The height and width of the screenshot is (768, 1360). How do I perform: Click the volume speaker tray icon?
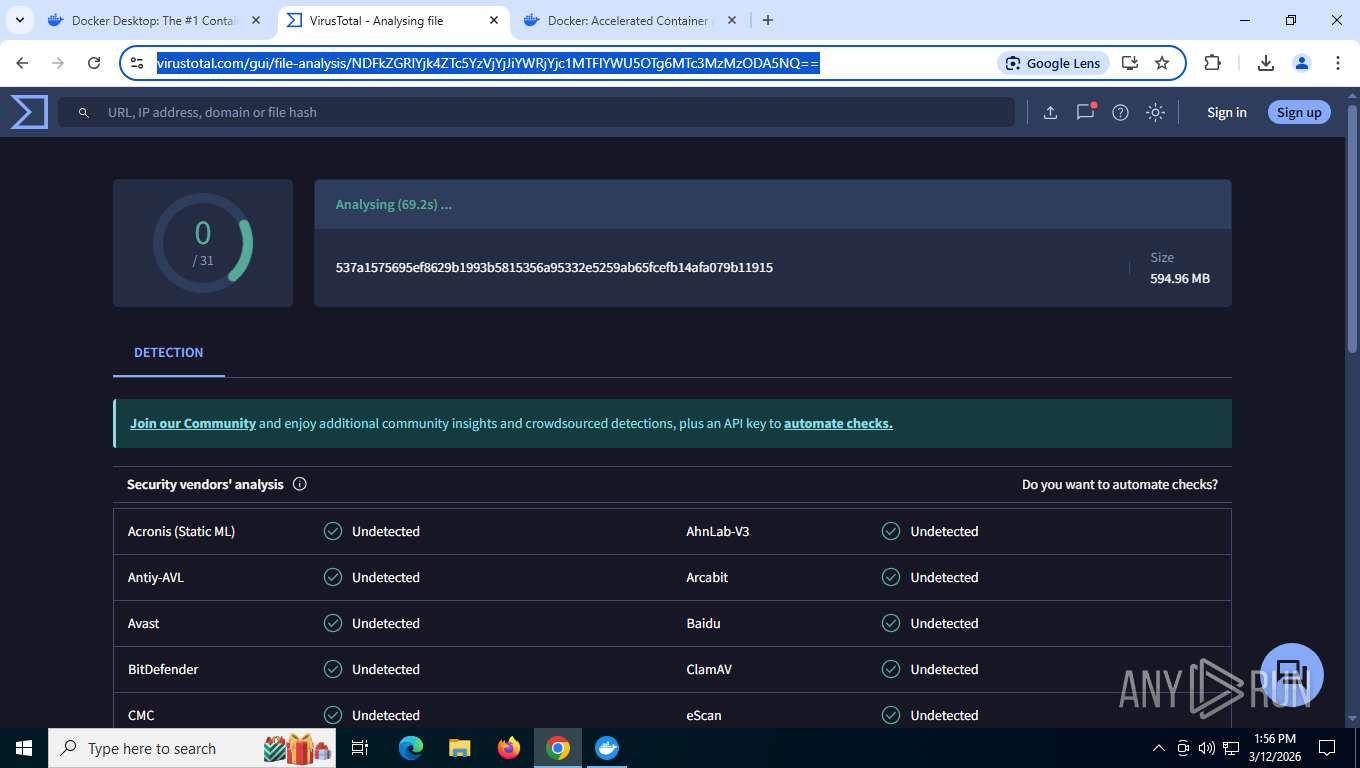[x=1206, y=748]
